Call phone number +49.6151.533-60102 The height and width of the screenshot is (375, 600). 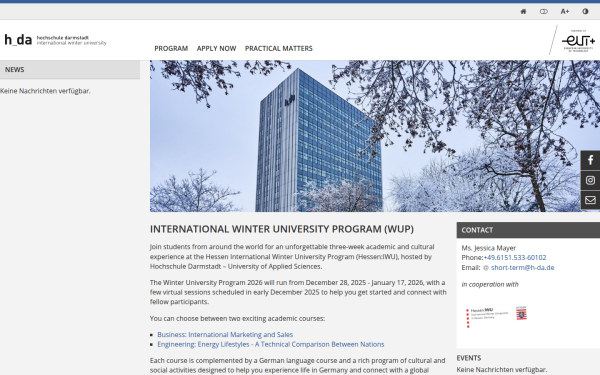[515, 258]
